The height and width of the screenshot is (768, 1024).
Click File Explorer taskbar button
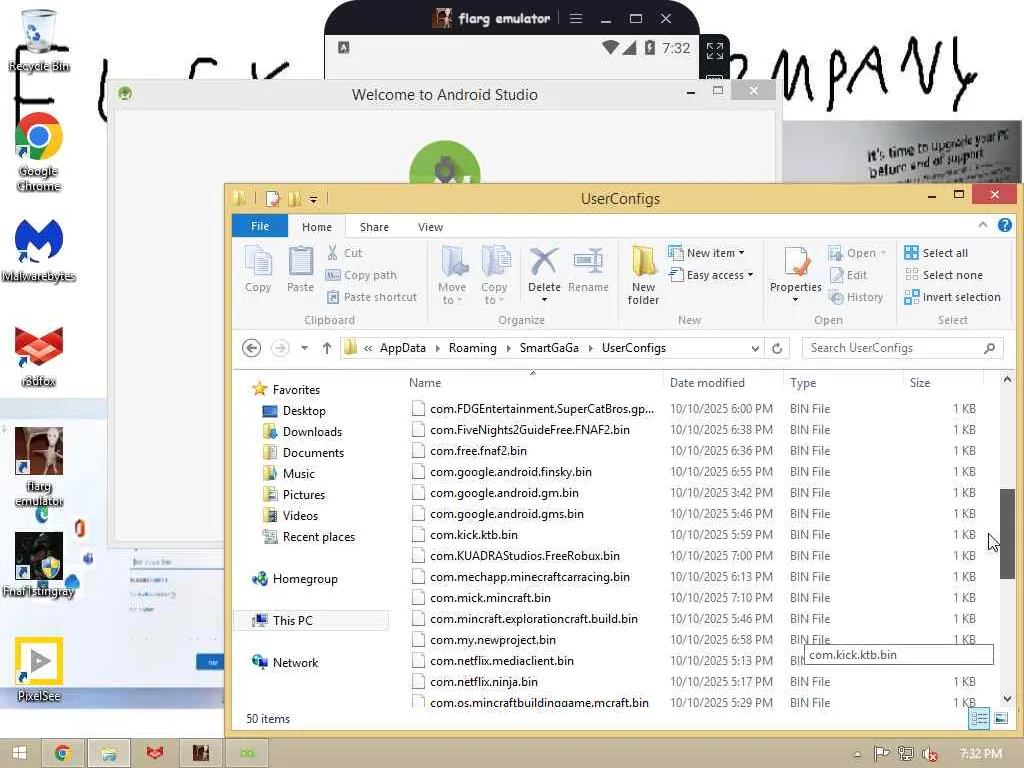click(x=109, y=753)
